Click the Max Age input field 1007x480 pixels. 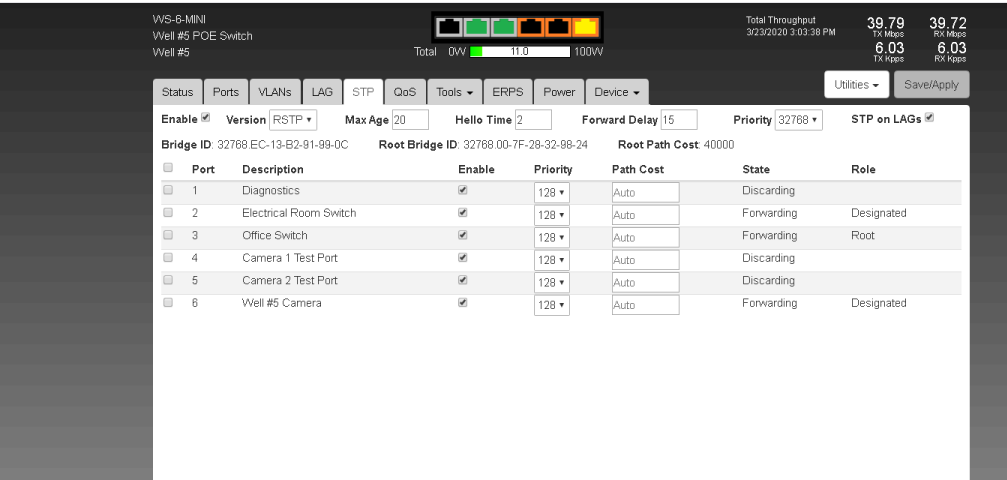pyautogui.click(x=409, y=120)
